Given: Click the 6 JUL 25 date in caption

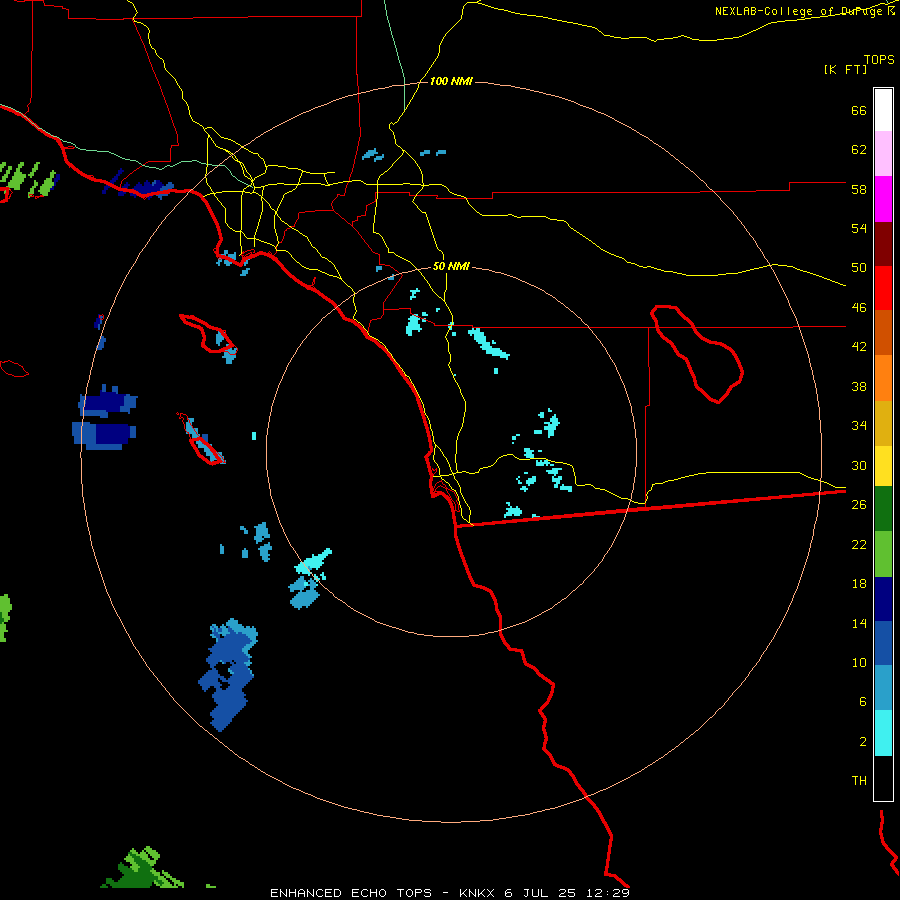Looking at the screenshot, I should (541, 893).
